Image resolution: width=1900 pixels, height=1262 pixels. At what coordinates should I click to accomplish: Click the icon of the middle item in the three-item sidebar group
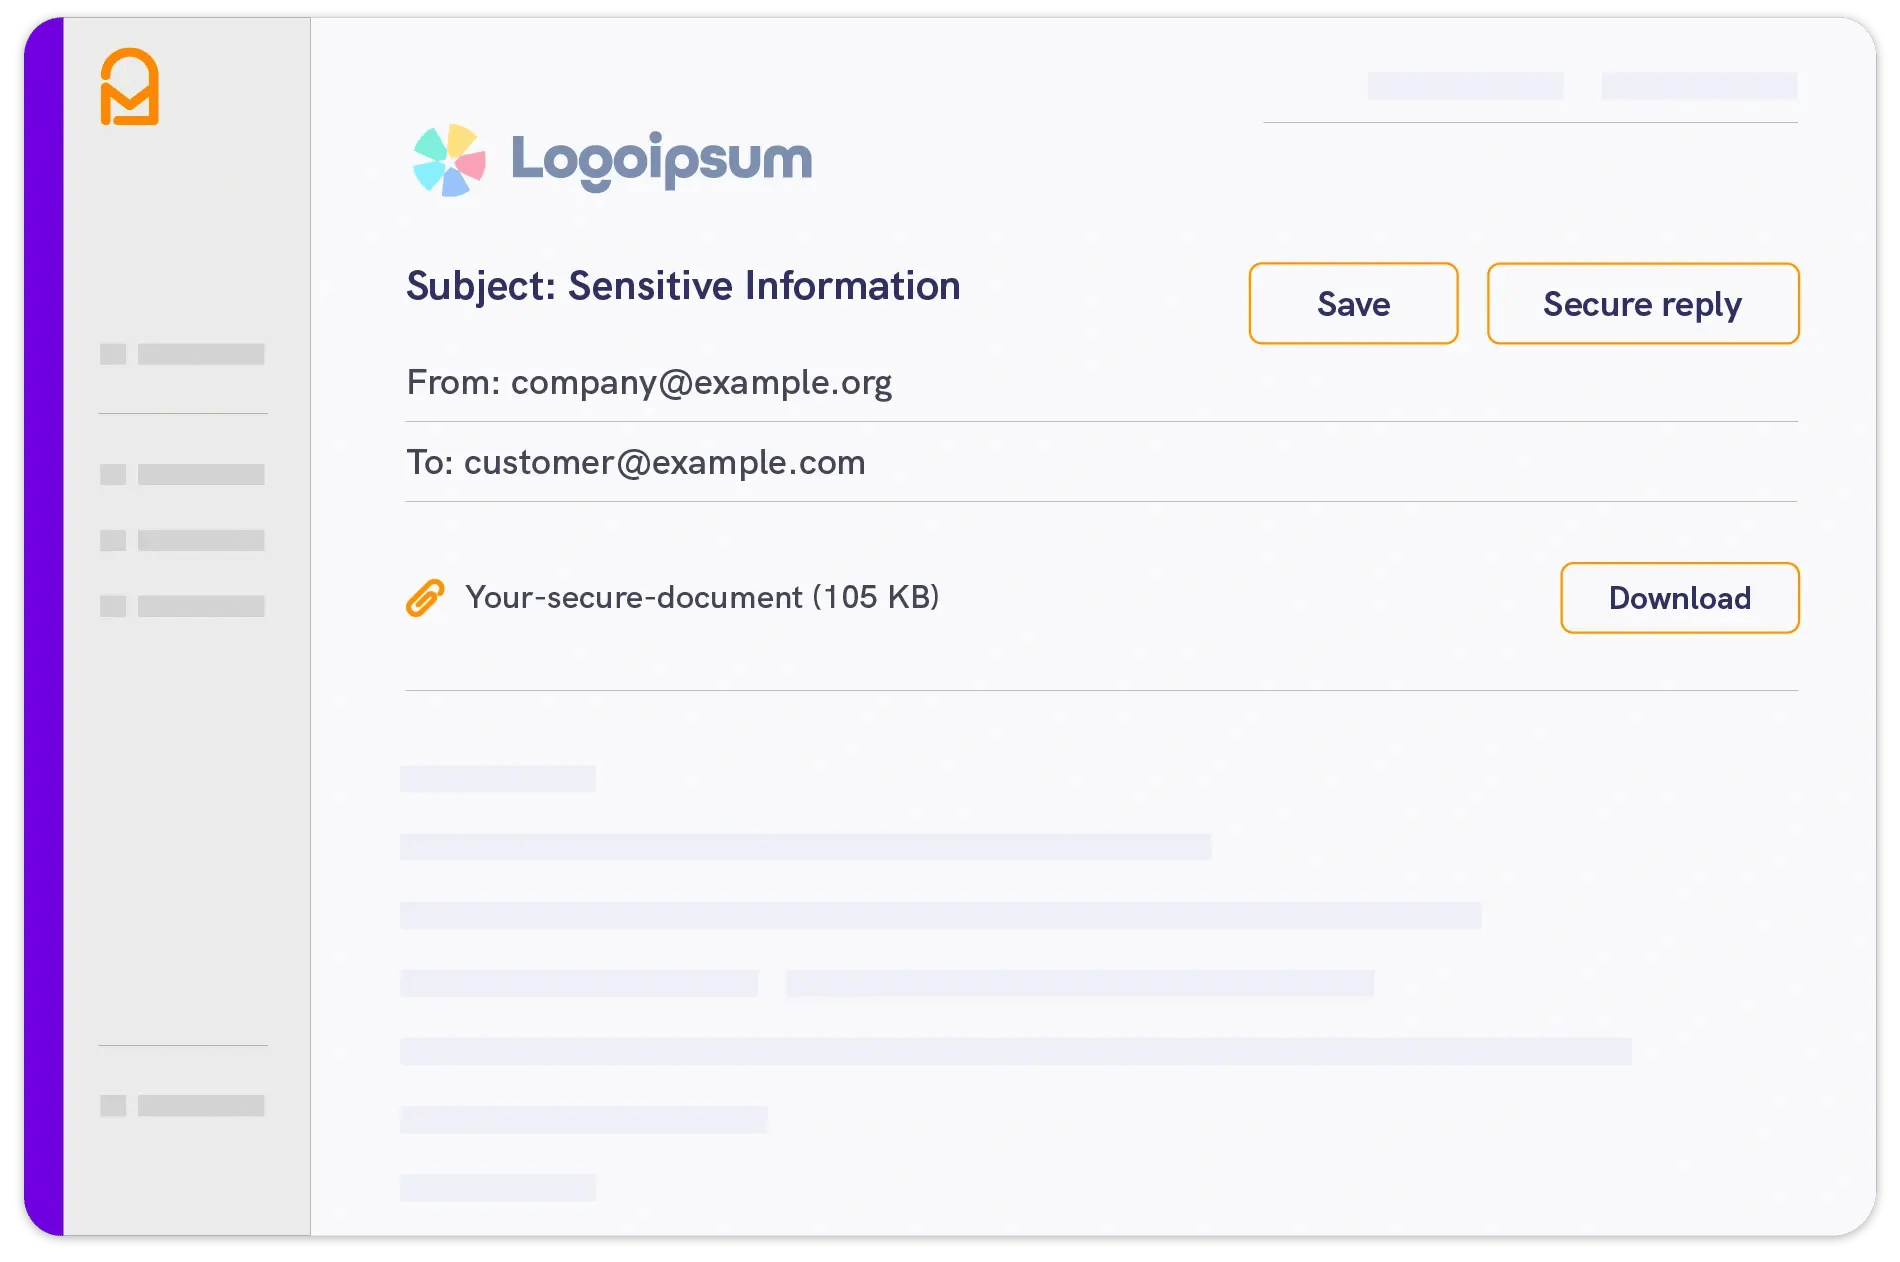[113, 540]
